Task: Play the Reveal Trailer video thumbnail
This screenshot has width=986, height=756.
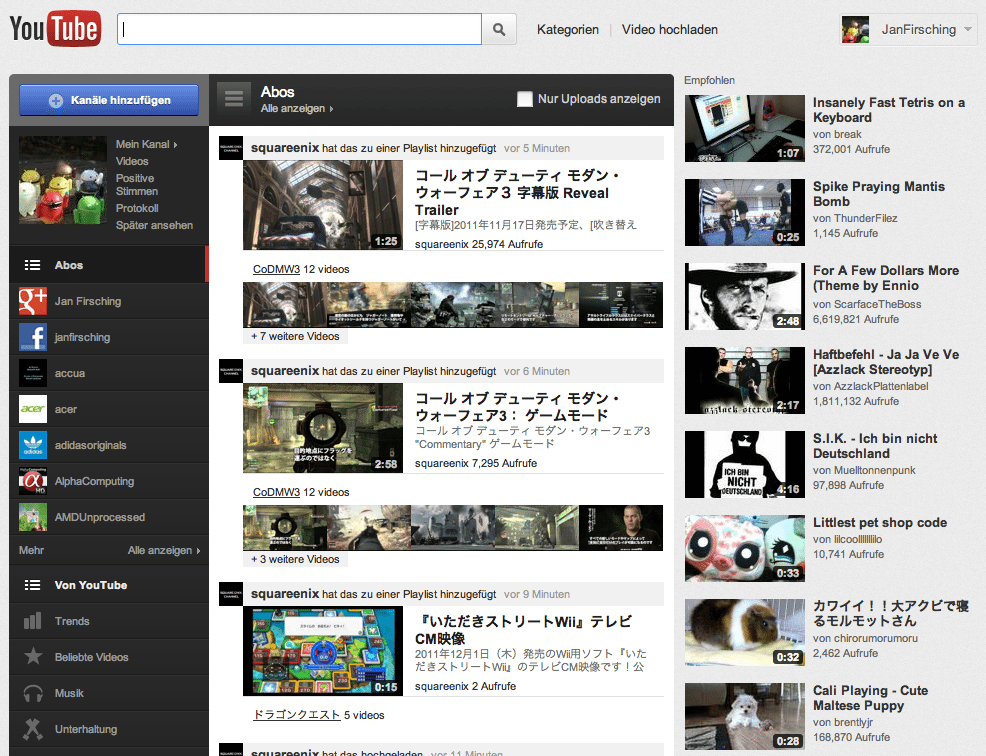Action: pyautogui.click(x=323, y=205)
